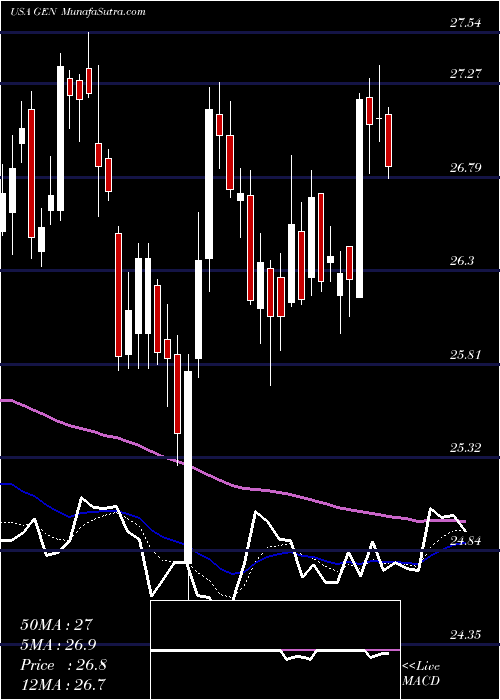The width and height of the screenshot is (500, 700).
Task: Click the 27.27 price axis label
Action: tap(466, 74)
